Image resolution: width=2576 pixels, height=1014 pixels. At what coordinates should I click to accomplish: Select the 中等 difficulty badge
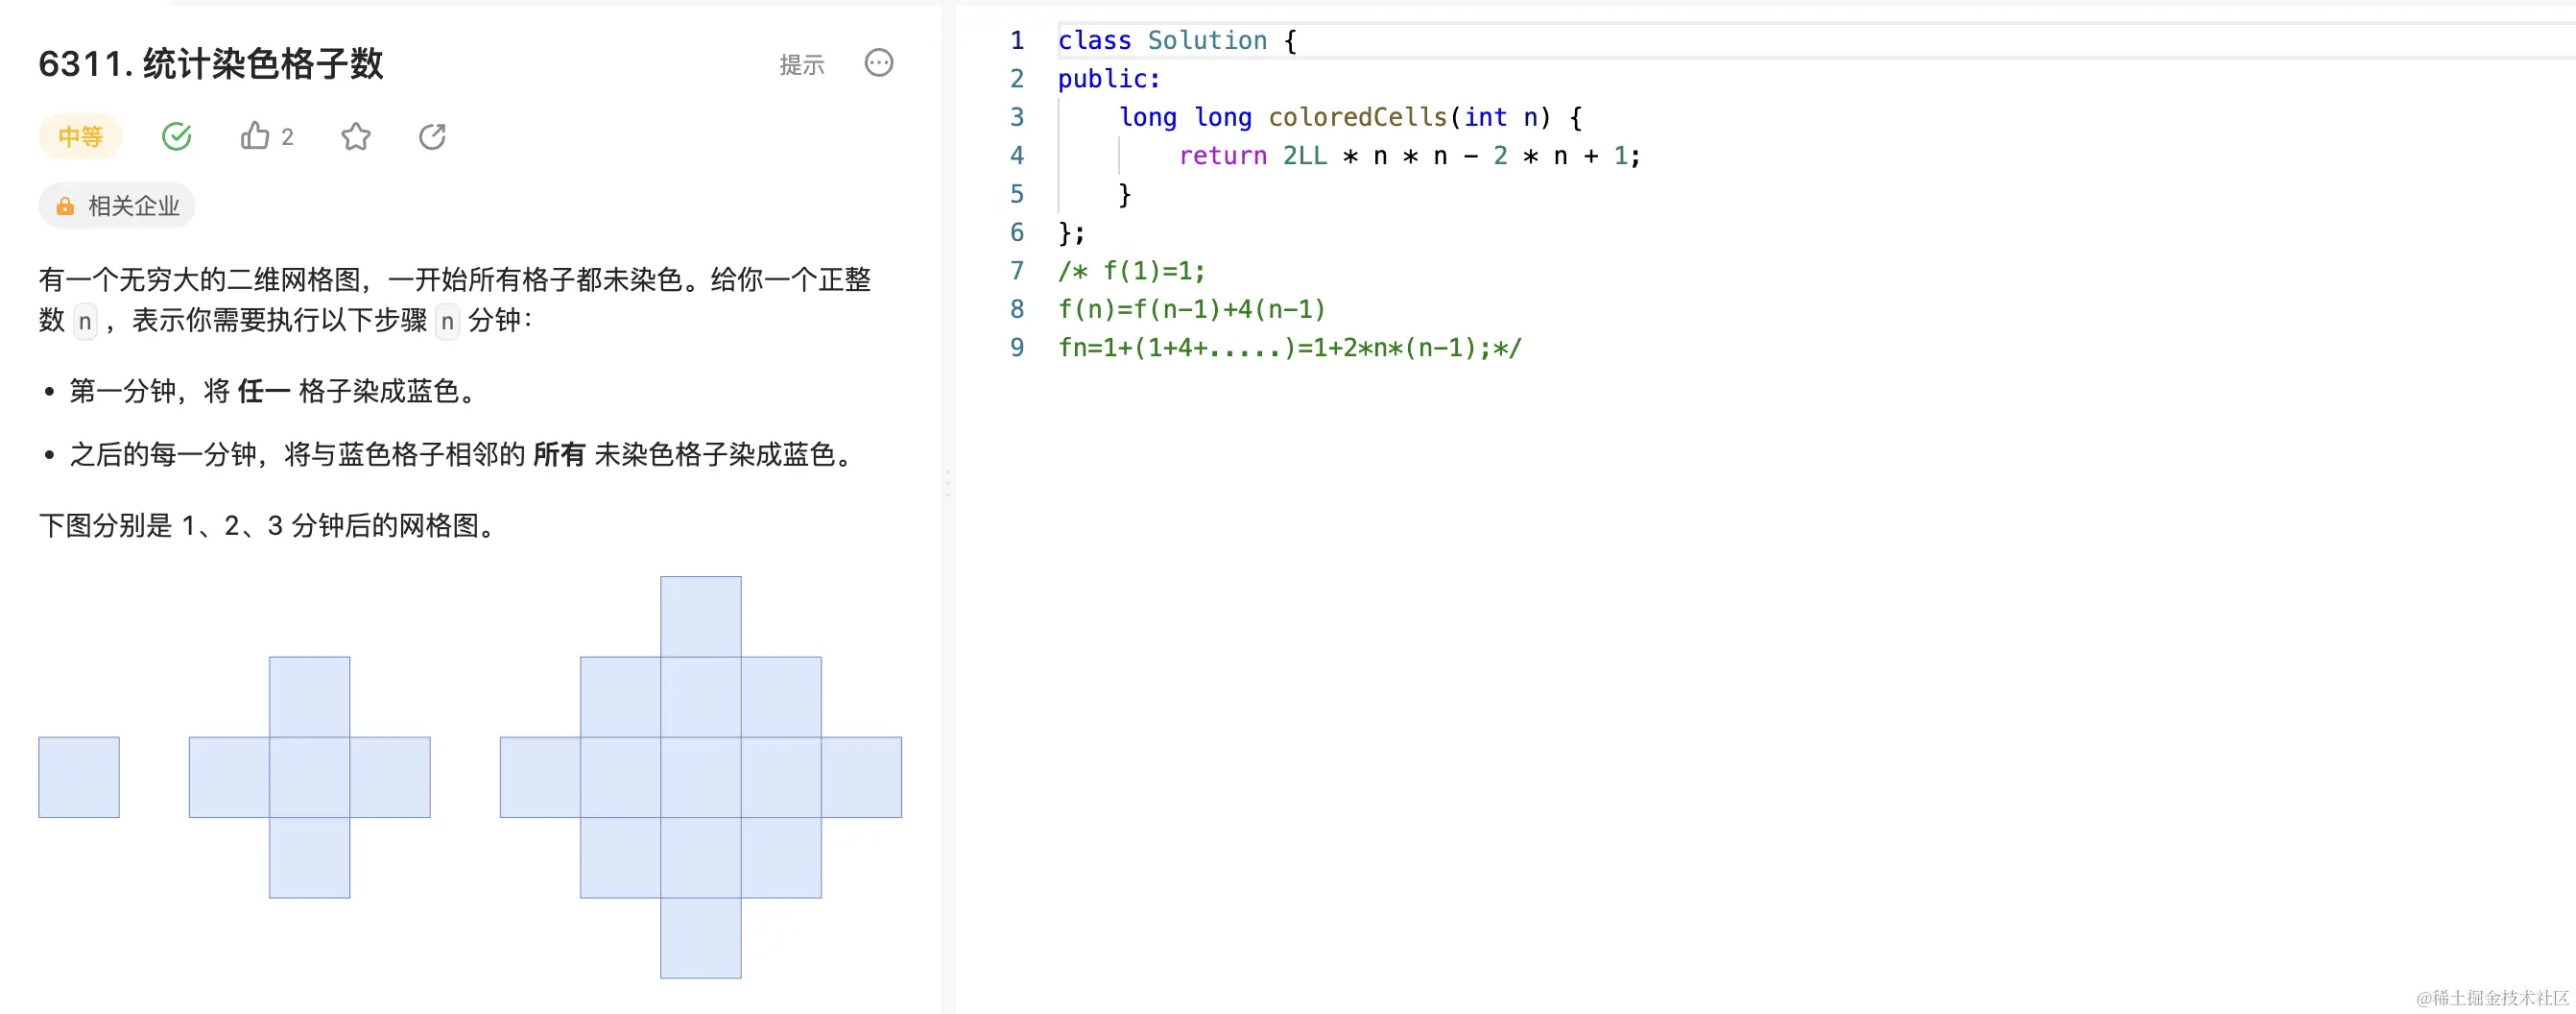pyautogui.click(x=80, y=136)
